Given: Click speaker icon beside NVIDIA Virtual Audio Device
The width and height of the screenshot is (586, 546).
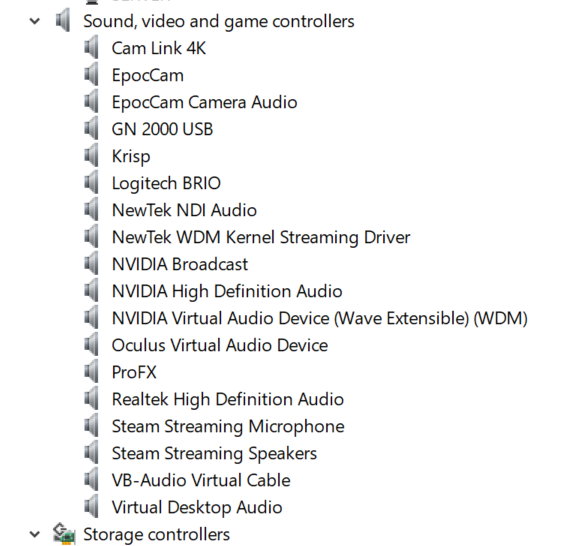Looking at the screenshot, I should (x=92, y=318).
